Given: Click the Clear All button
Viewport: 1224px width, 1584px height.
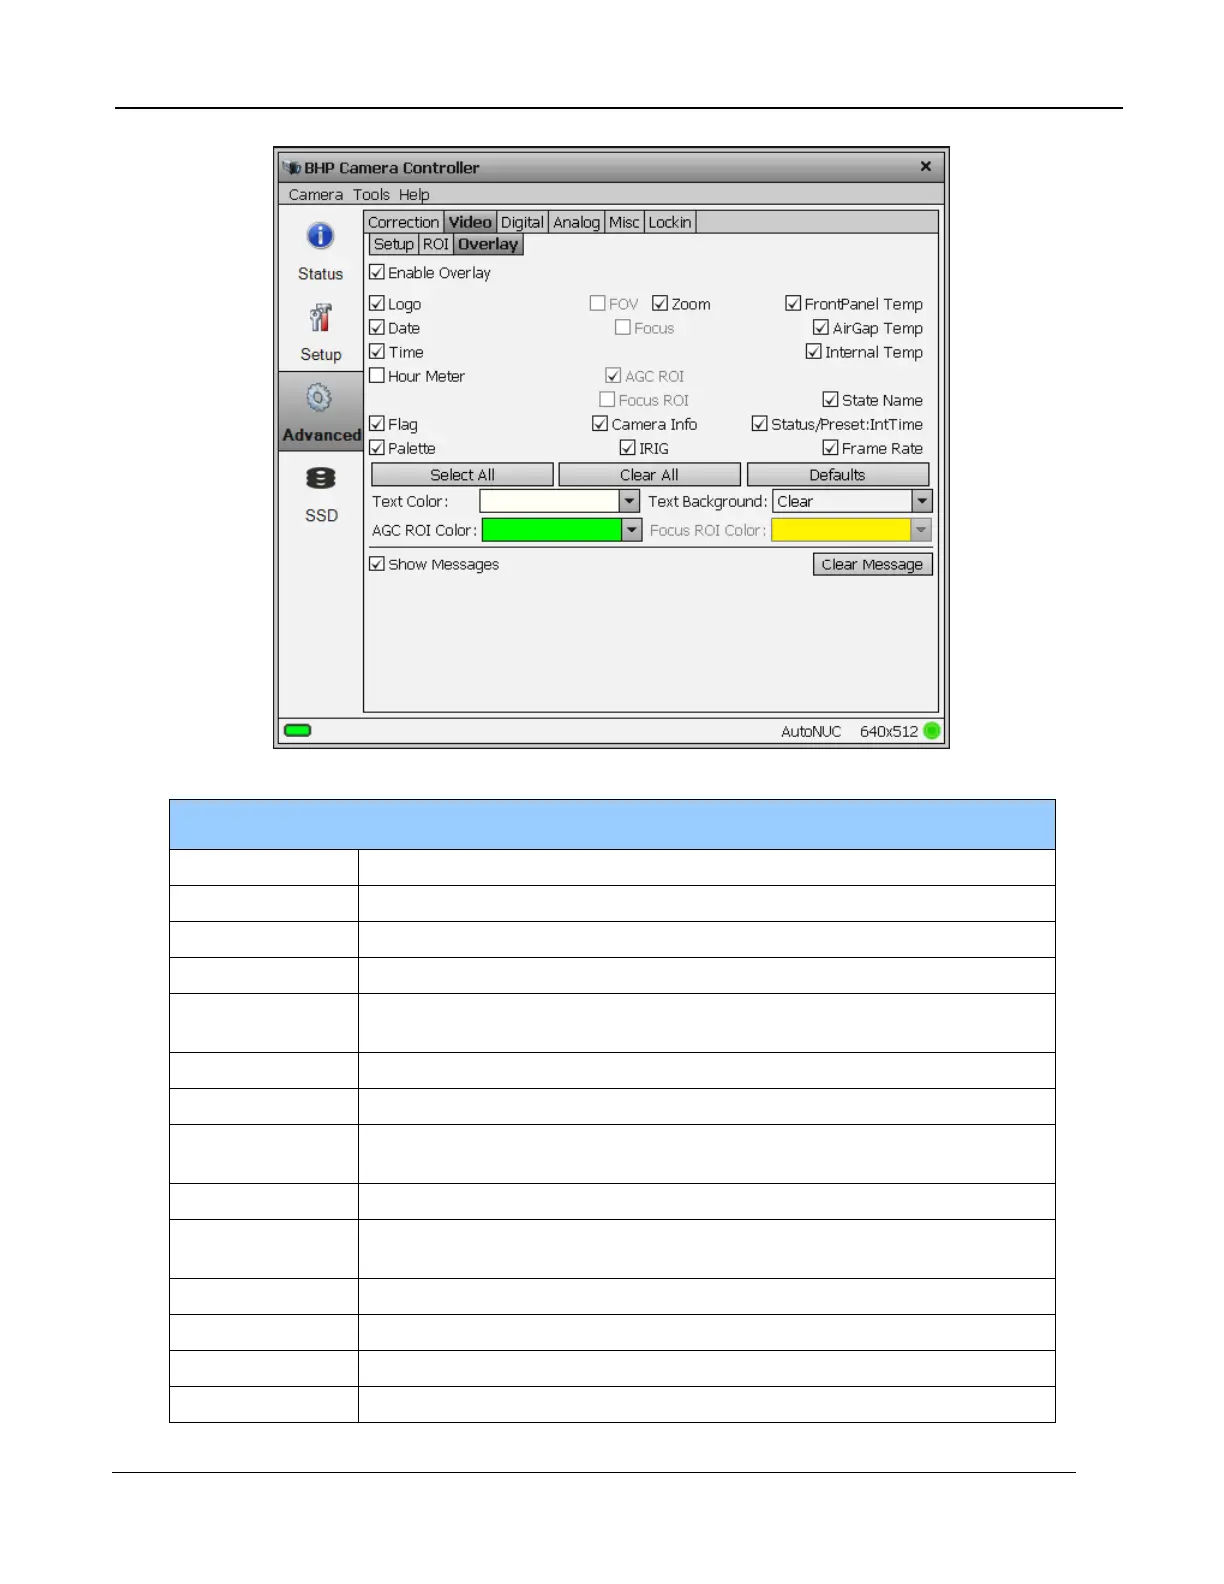Looking at the screenshot, I should (649, 474).
